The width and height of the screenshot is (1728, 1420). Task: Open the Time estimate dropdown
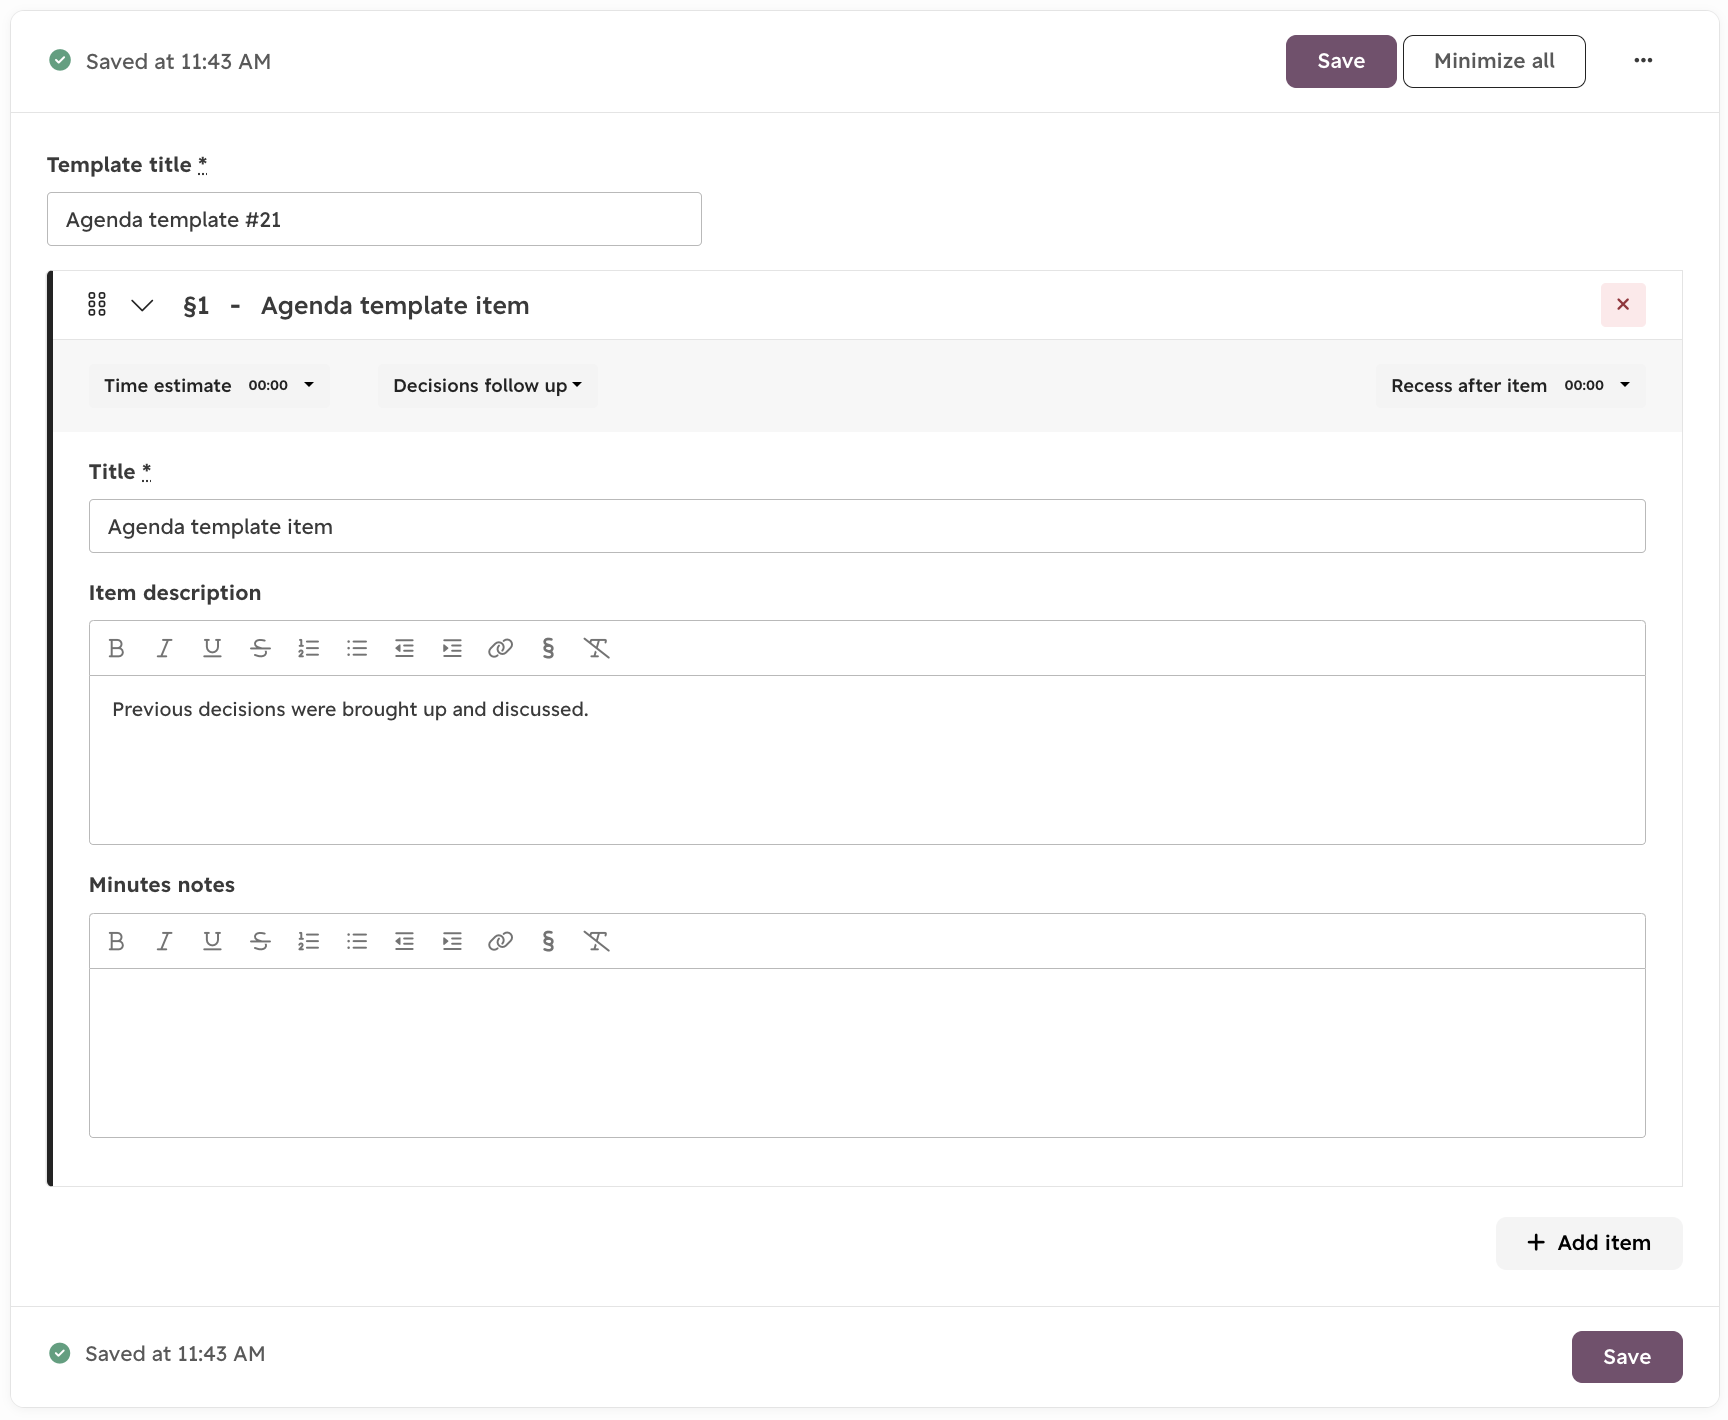209,386
